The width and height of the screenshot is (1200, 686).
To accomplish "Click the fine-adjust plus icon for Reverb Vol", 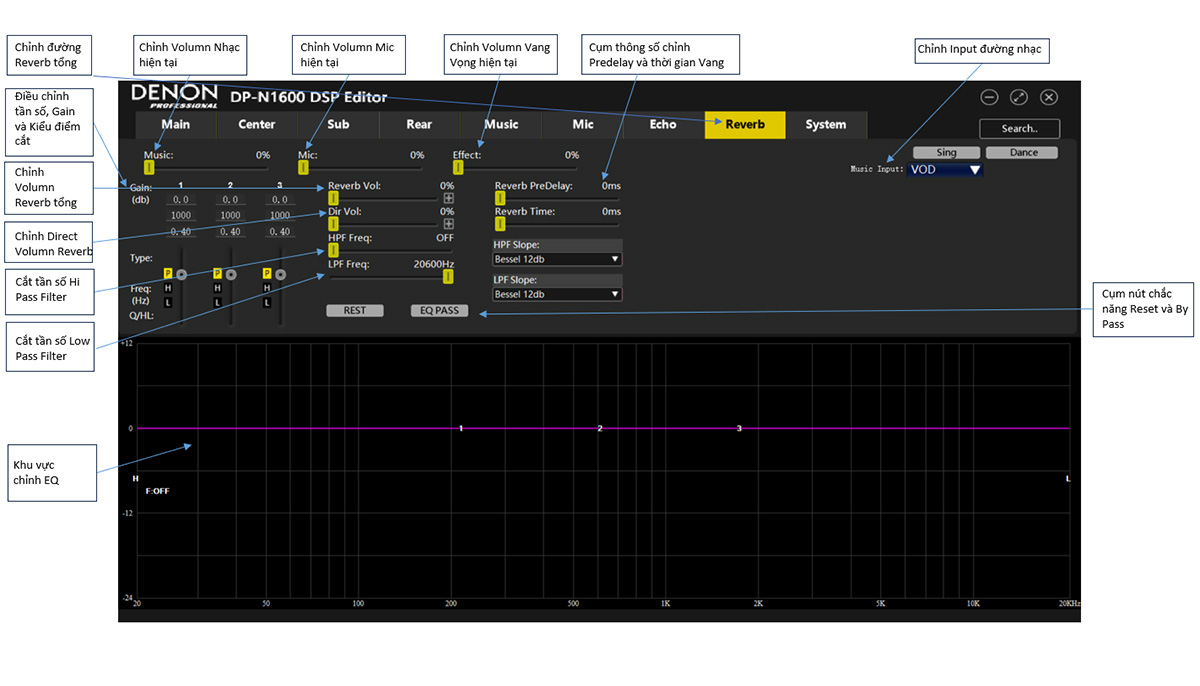I will [449, 198].
